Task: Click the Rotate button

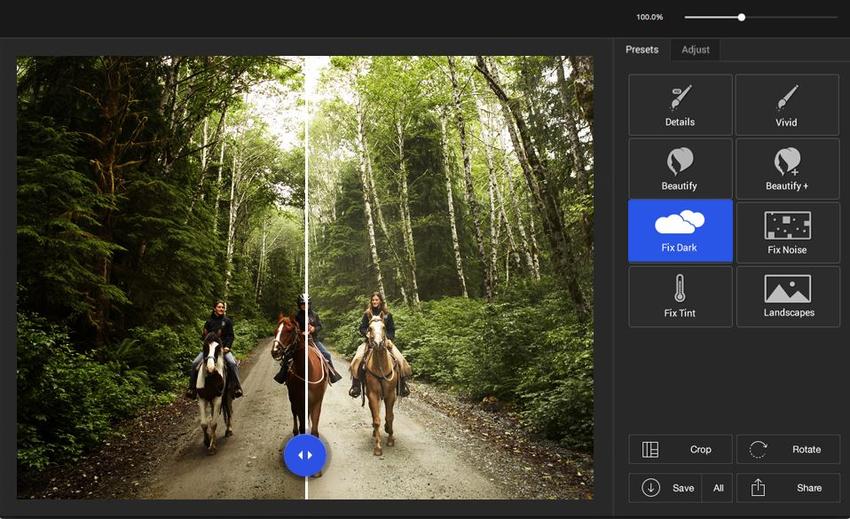Action: pos(787,450)
